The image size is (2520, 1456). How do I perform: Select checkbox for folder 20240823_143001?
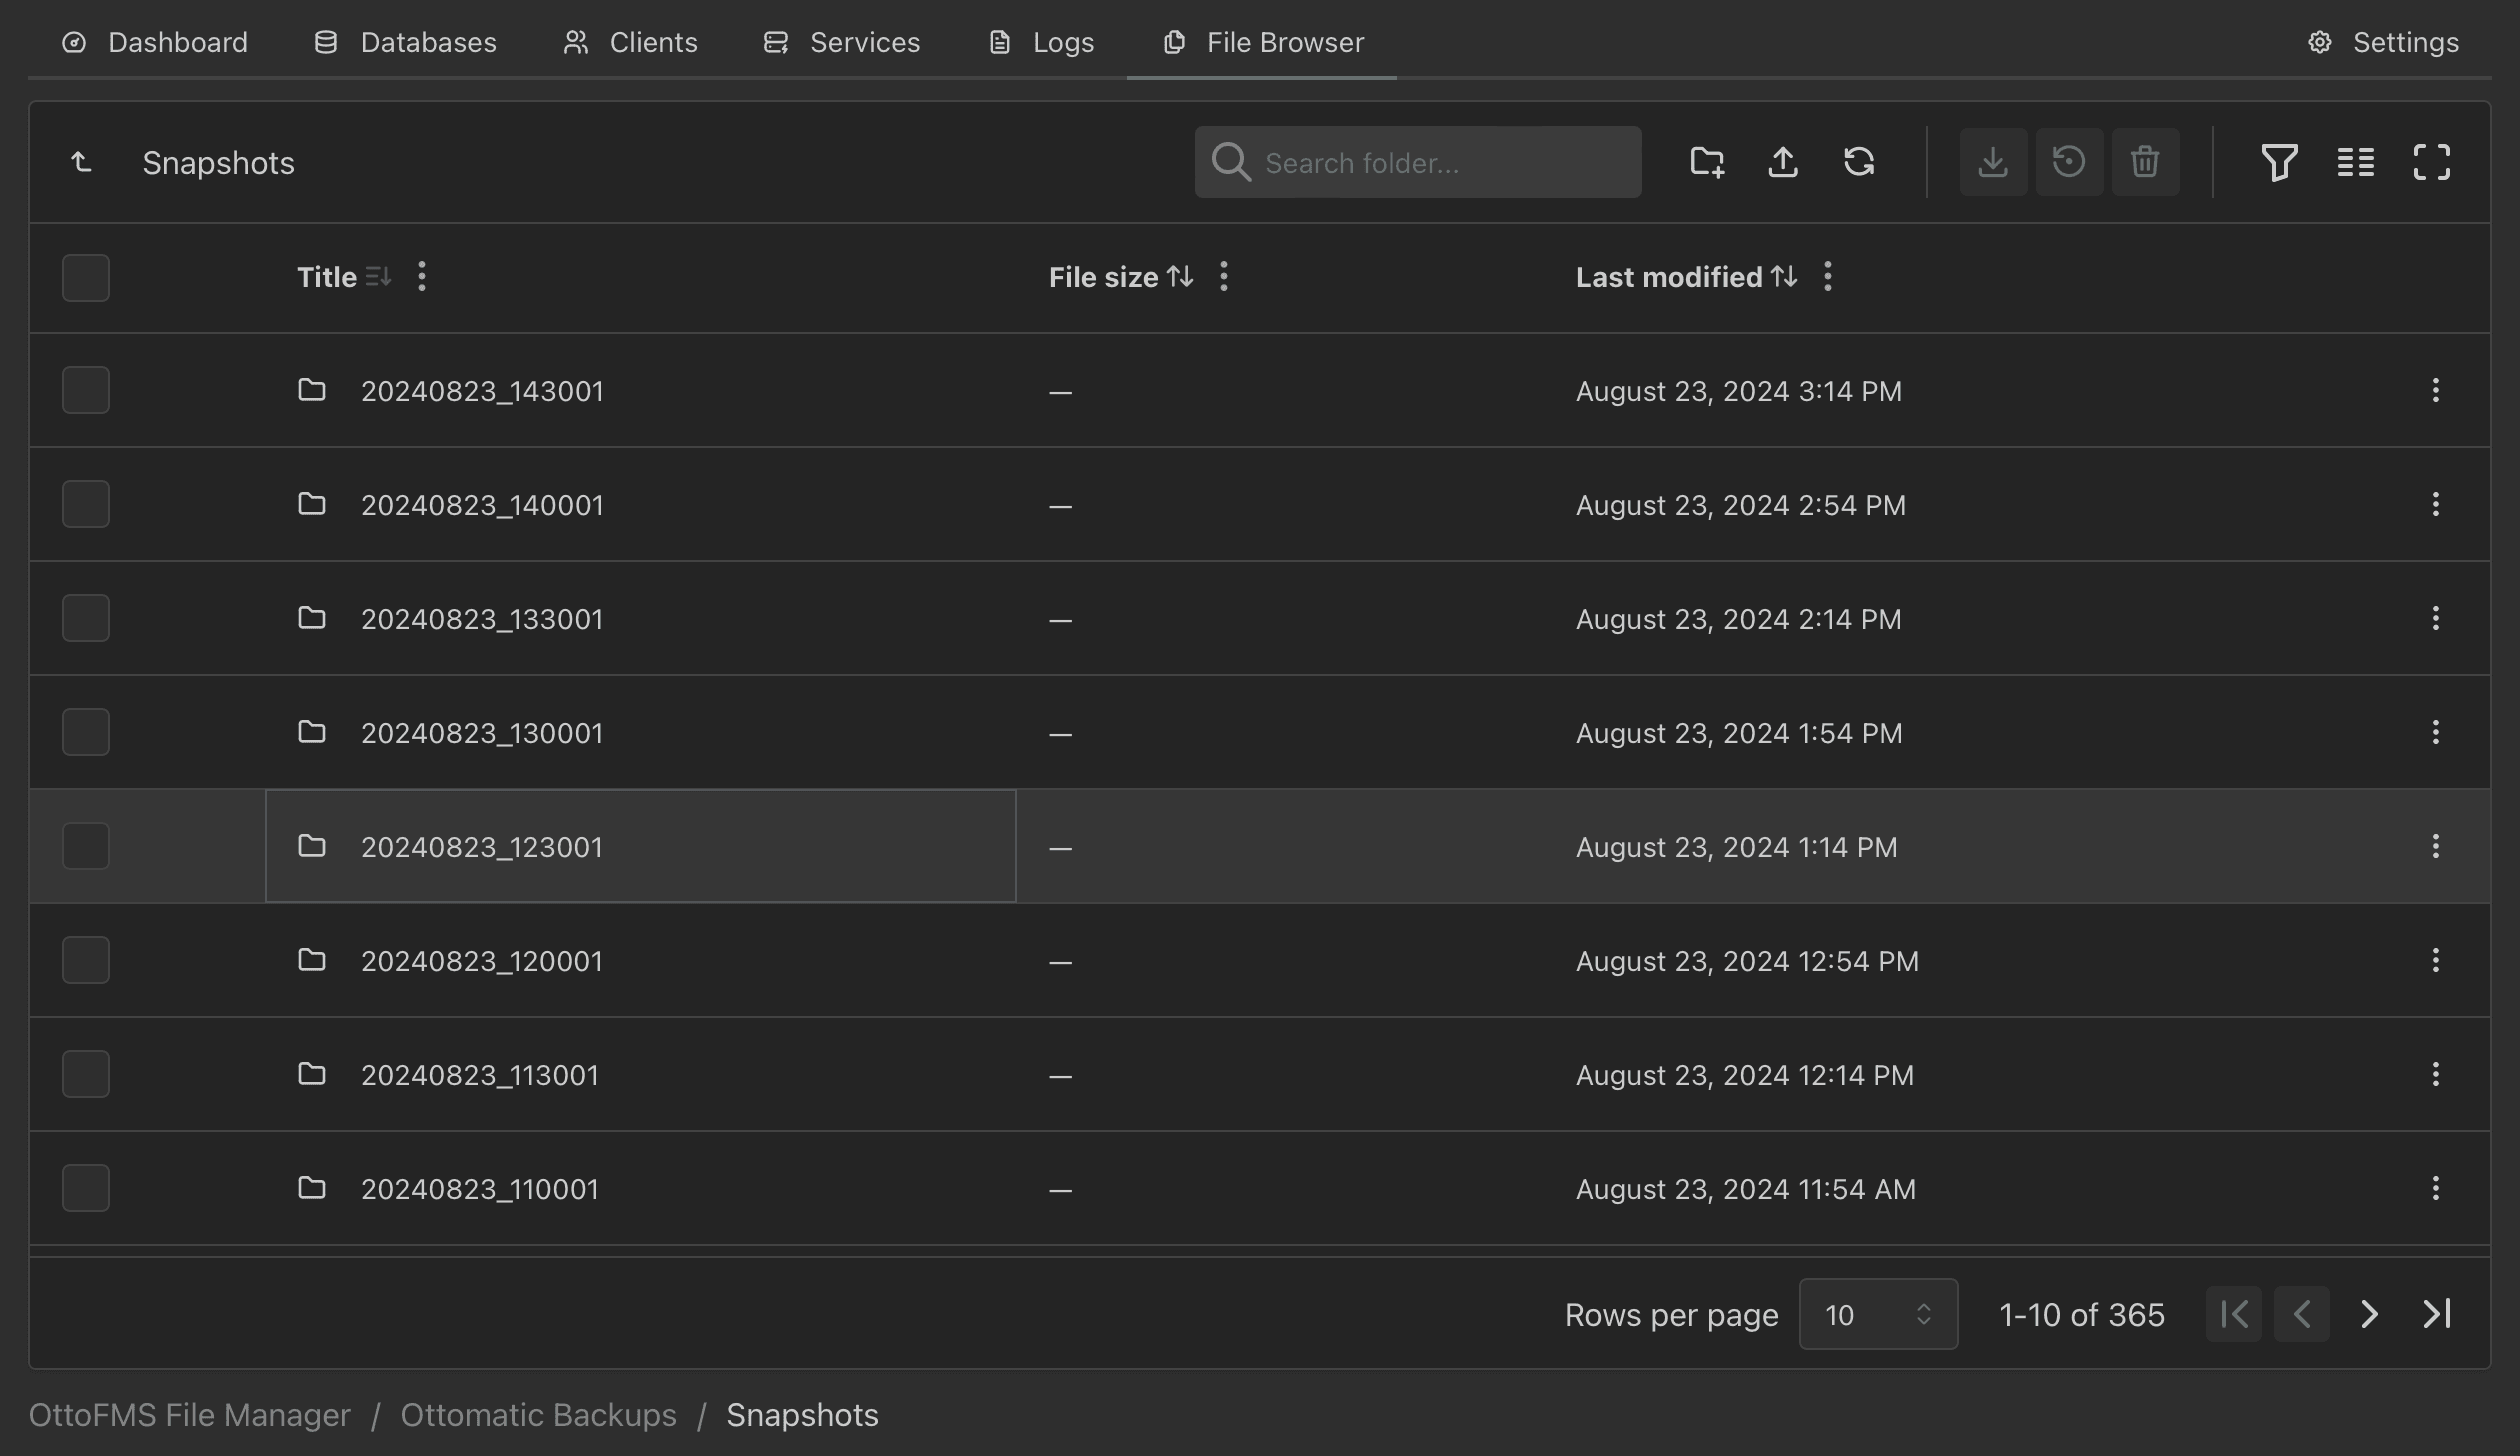(x=86, y=390)
